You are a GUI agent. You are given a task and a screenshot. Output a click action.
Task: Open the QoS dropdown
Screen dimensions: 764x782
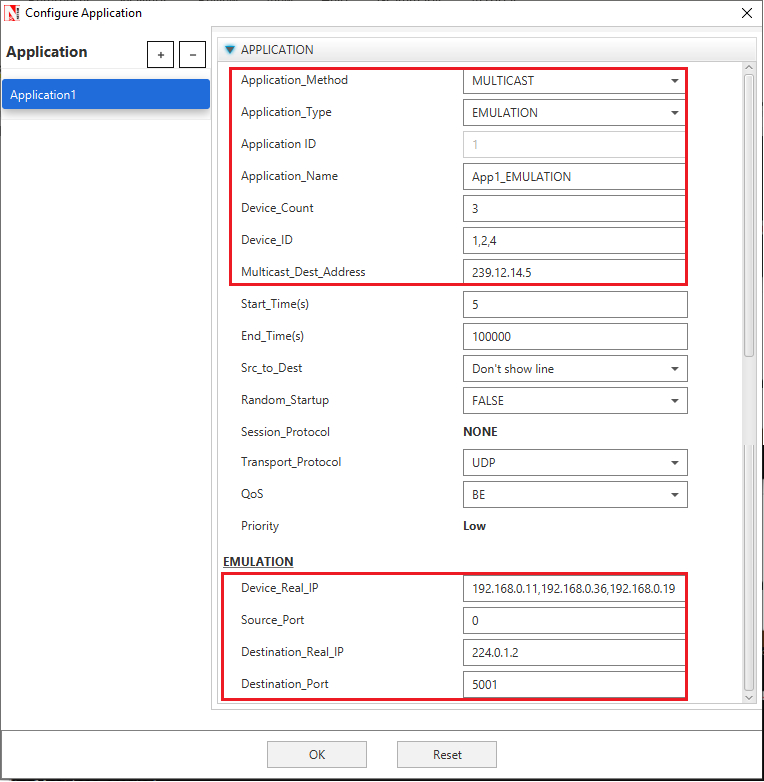pos(575,495)
